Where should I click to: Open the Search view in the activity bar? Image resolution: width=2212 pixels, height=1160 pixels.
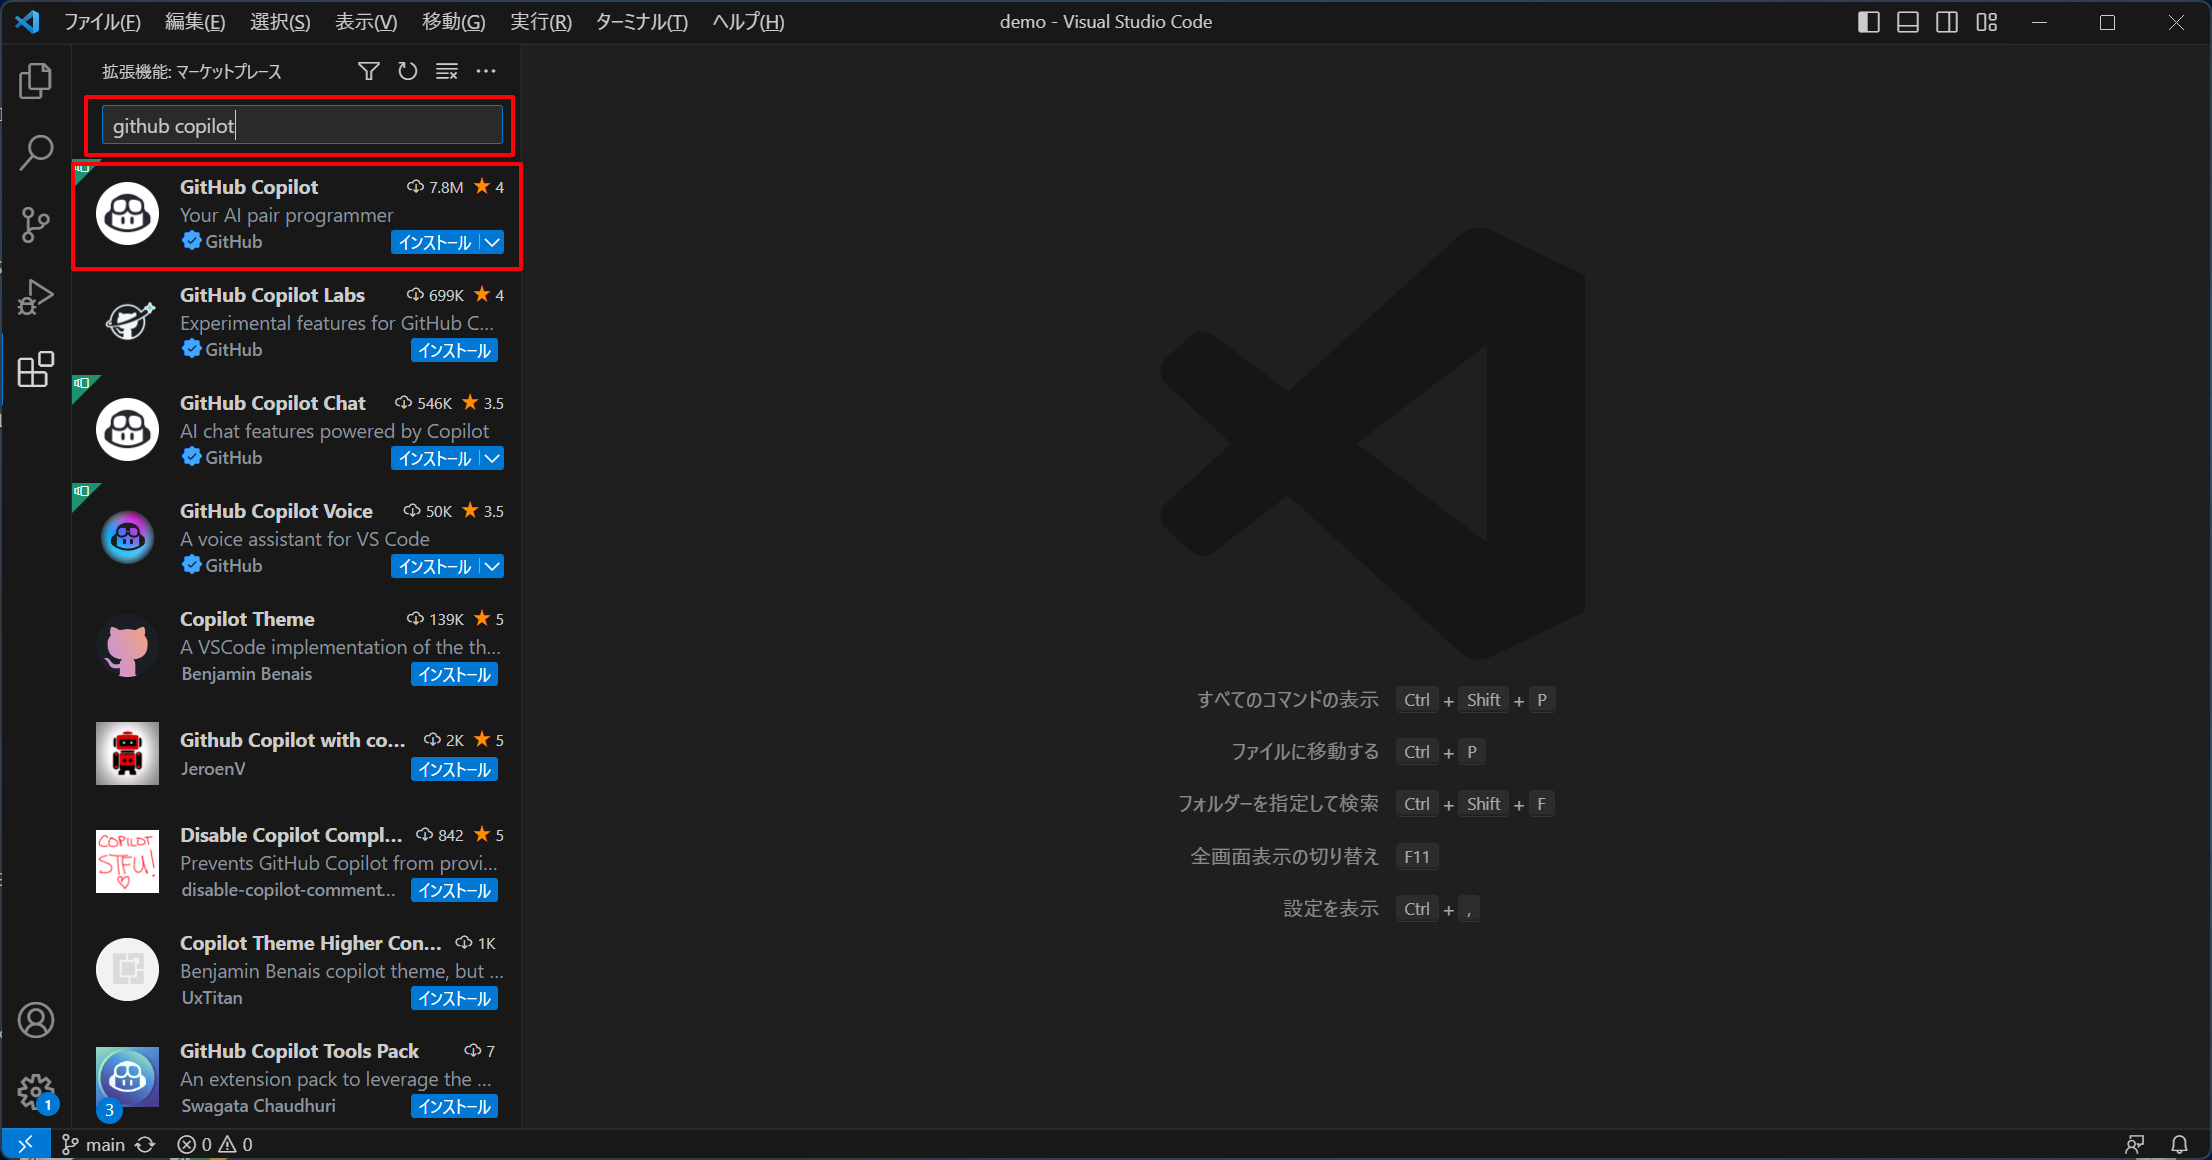pyautogui.click(x=36, y=153)
